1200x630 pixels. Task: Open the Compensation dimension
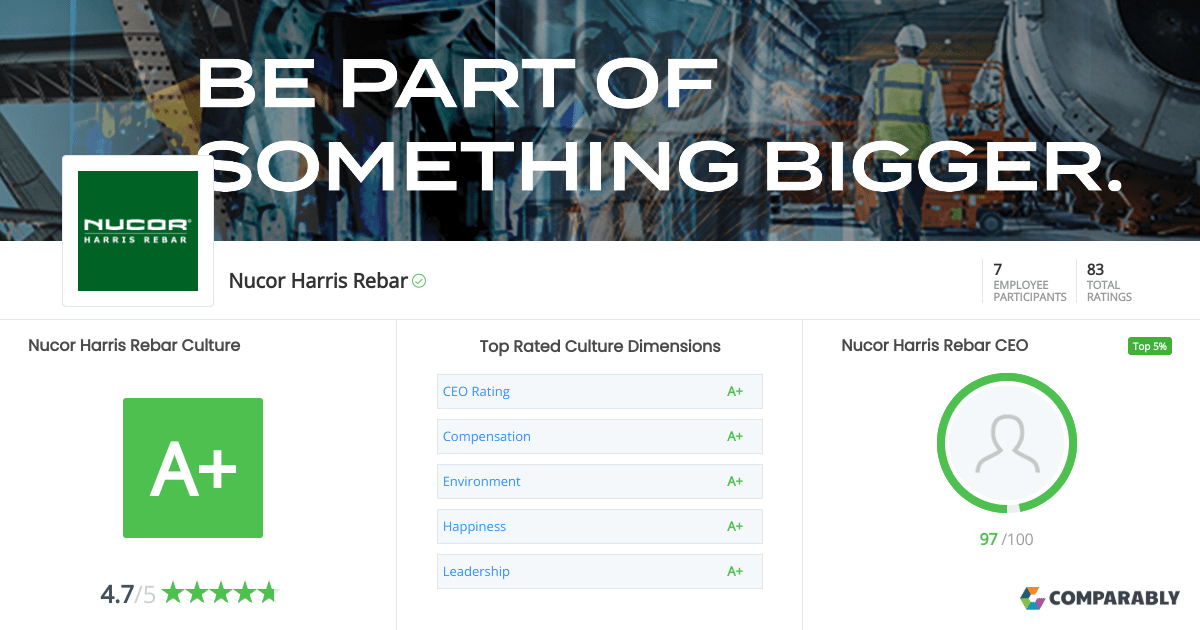(487, 436)
